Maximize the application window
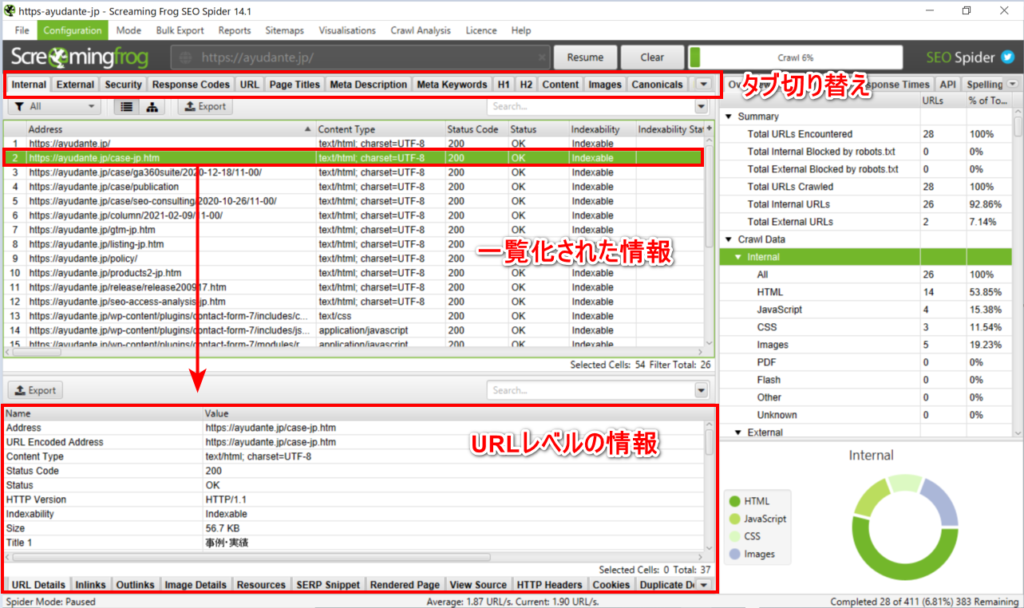The height and width of the screenshot is (608, 1024). pyautogui.click(x=967, y=10)
